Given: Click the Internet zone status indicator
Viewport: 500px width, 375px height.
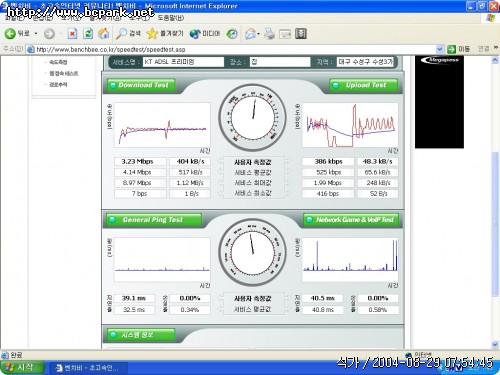Looking at the screenshot, I should tap(419, 355).
